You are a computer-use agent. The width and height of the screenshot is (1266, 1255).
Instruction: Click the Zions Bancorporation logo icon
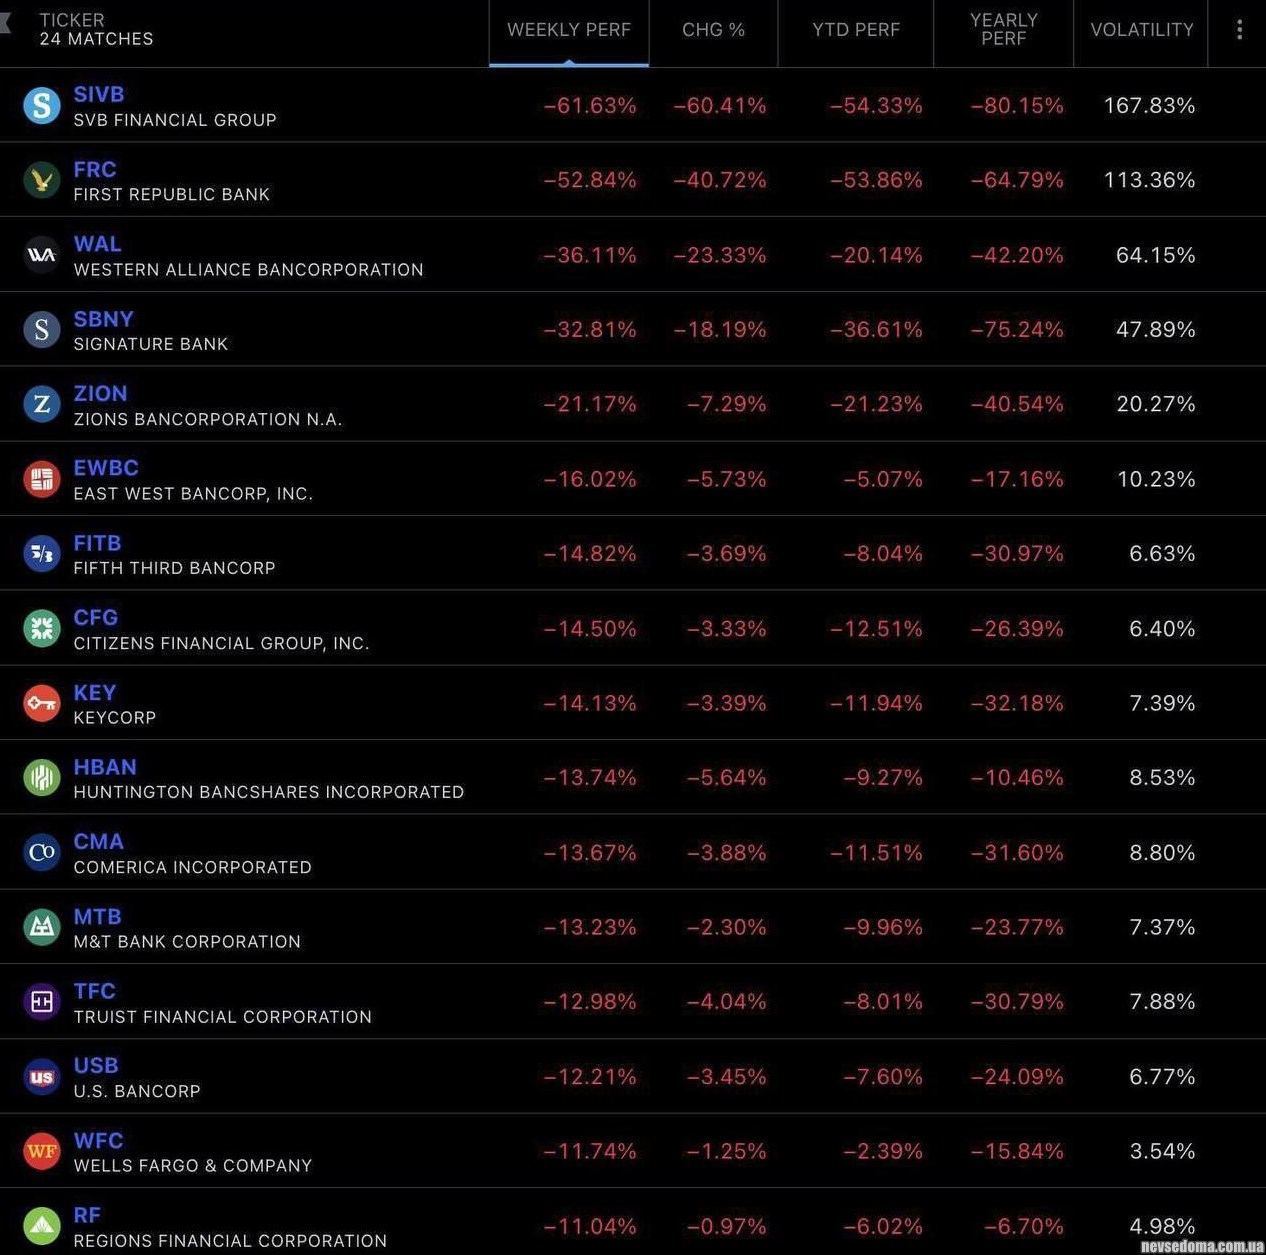point(41,404)
